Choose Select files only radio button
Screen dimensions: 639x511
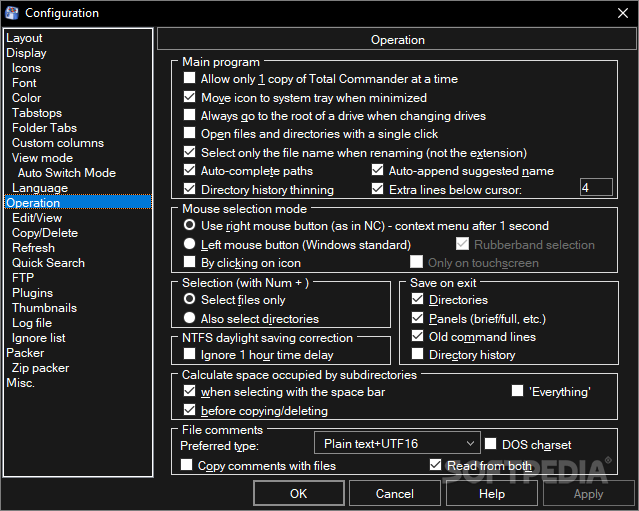tap(189, 299)
